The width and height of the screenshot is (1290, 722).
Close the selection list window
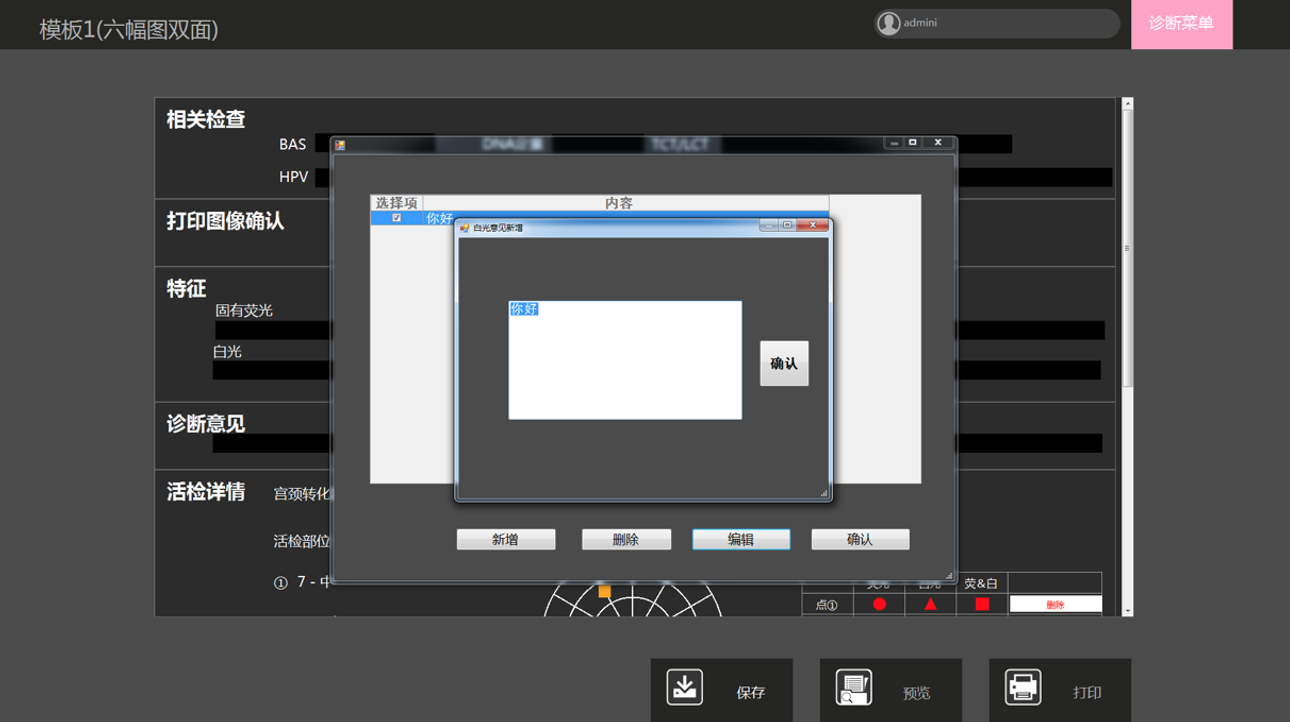pyautogui.click(x=938, y=143)
